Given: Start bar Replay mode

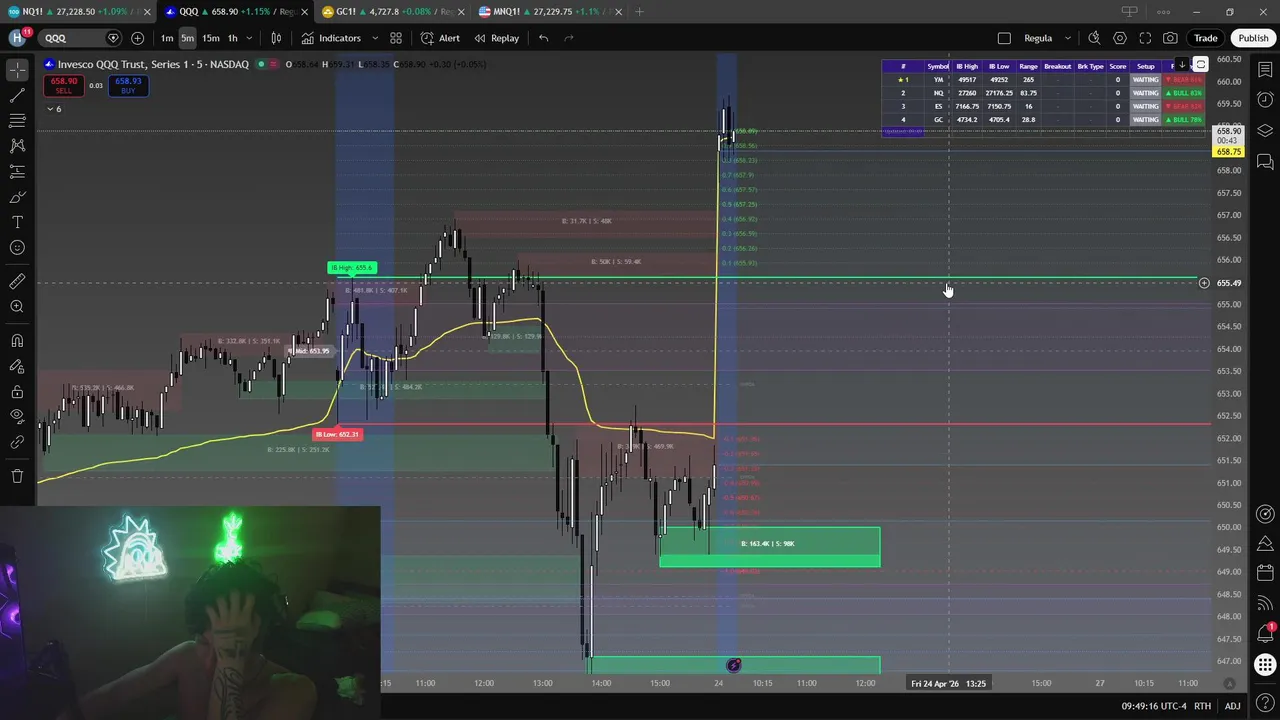Looking at the screenshot, I should 497,38.
